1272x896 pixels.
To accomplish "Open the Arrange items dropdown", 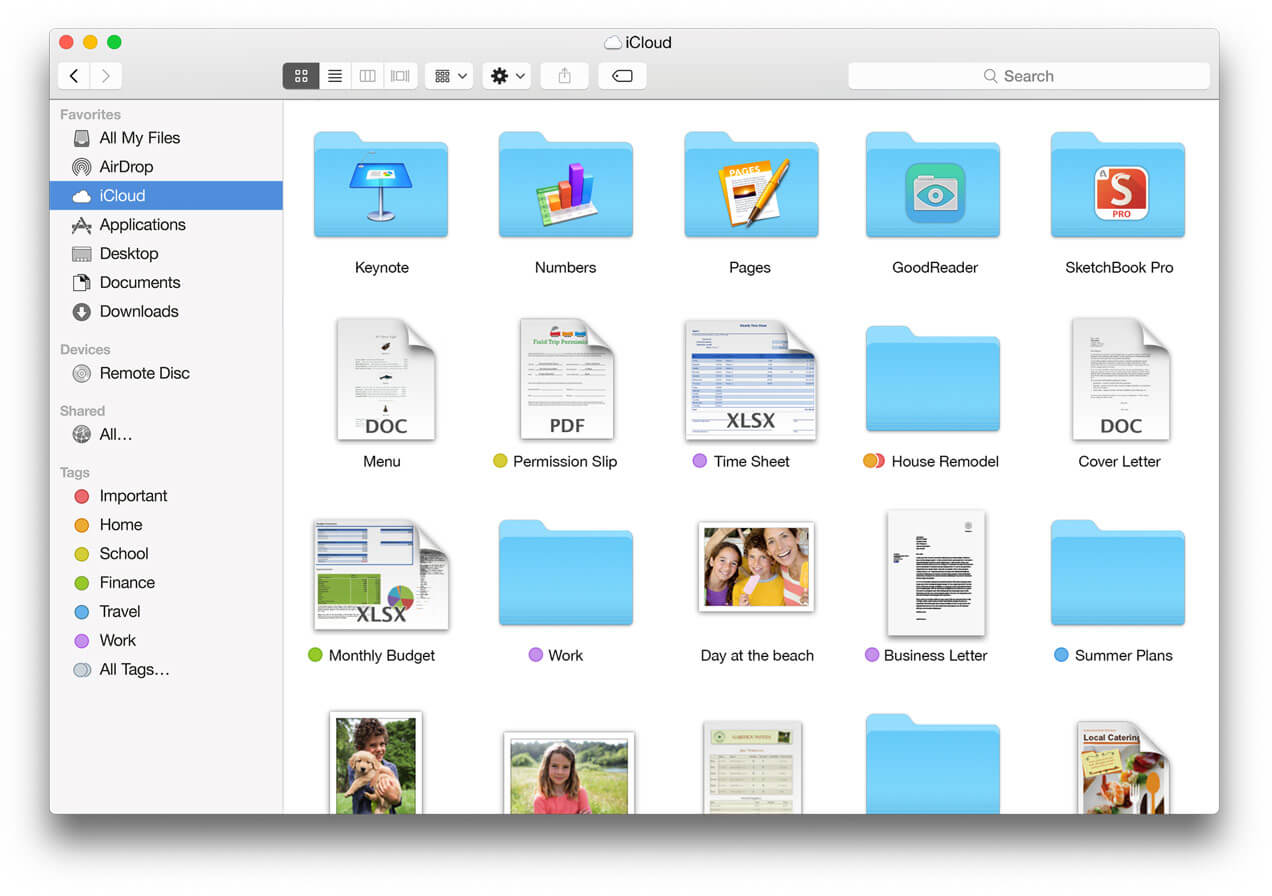I will coord(449,76).
